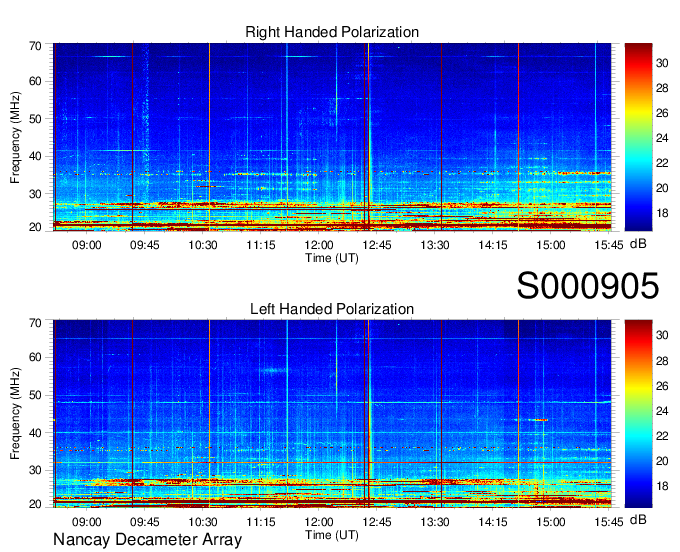Image resolution: width=680 pixels, height=552 pixels.
Task: Click the 15:45 time tick of Left Handed plot
Action: tap(609, 522)
